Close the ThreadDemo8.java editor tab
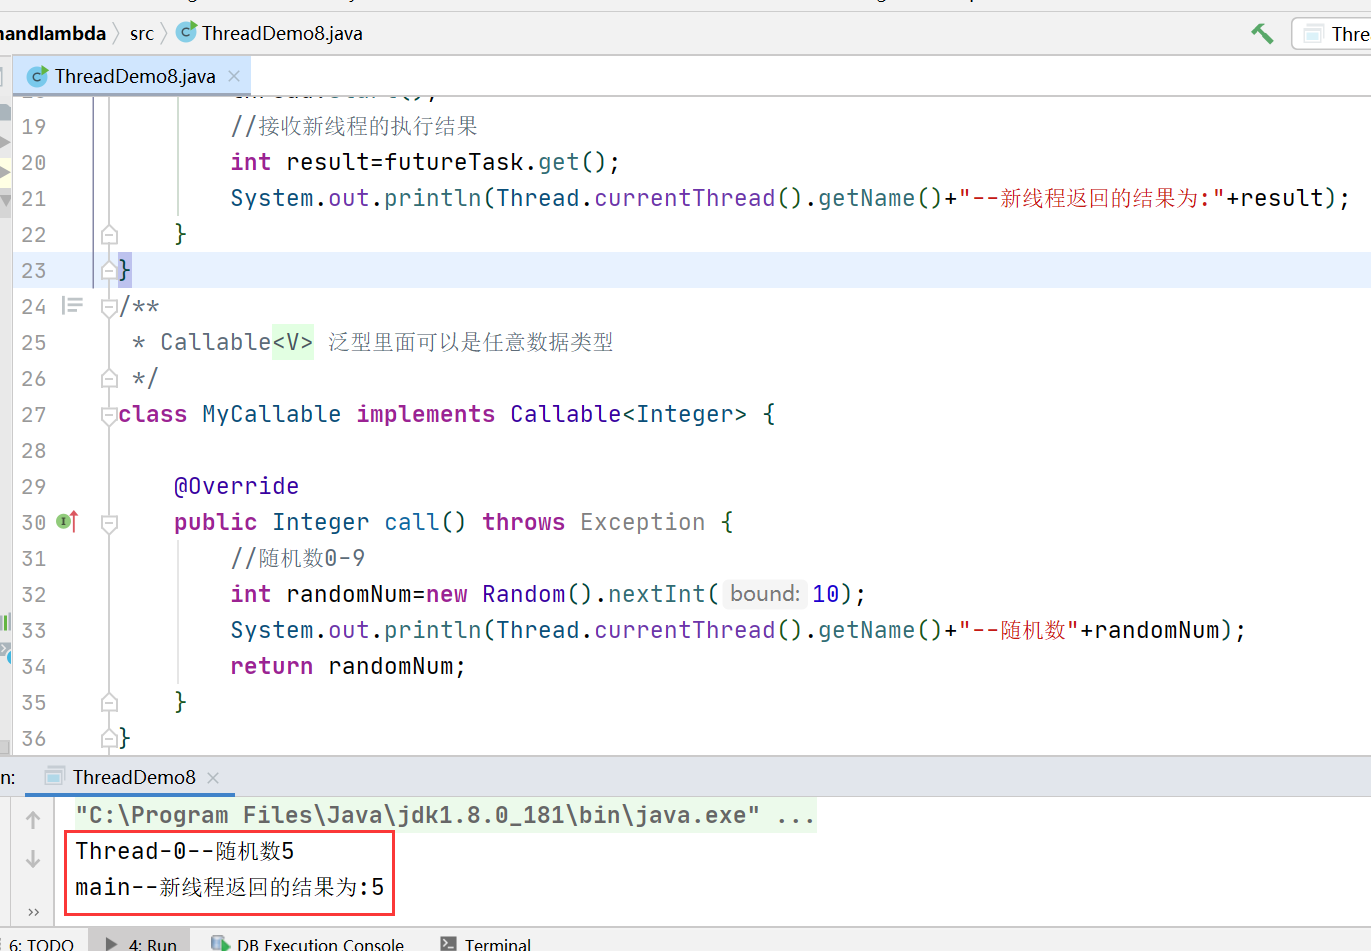The image size is (1371, 951). (234, 76)
